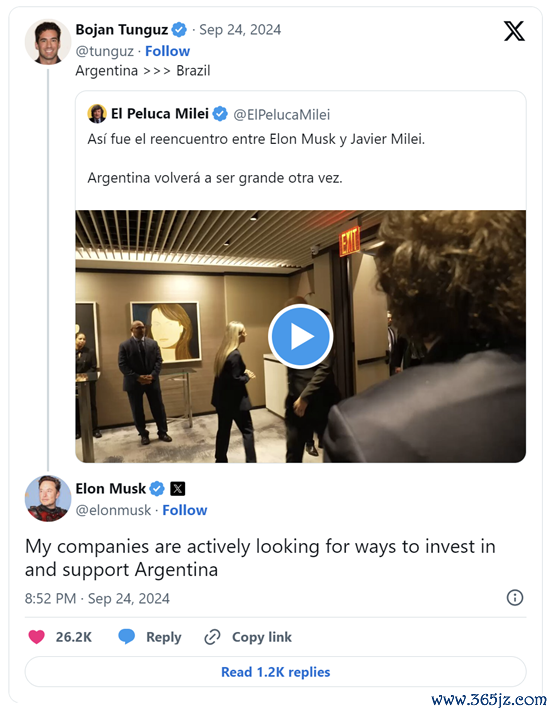Follow the @tunguz account

pos(167,51)
